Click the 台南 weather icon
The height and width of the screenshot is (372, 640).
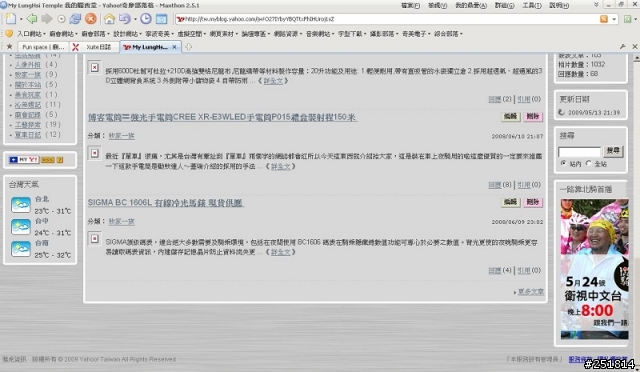21,249
